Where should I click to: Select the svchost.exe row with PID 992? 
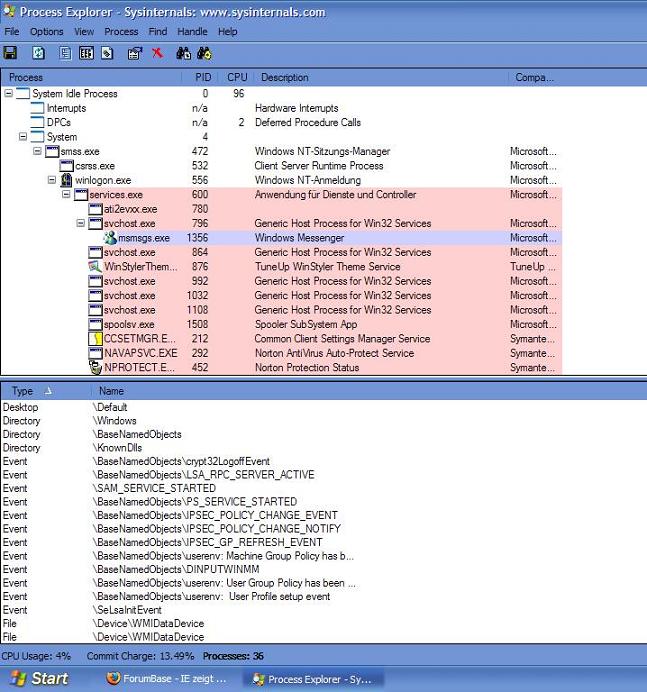tap(281, 281)
